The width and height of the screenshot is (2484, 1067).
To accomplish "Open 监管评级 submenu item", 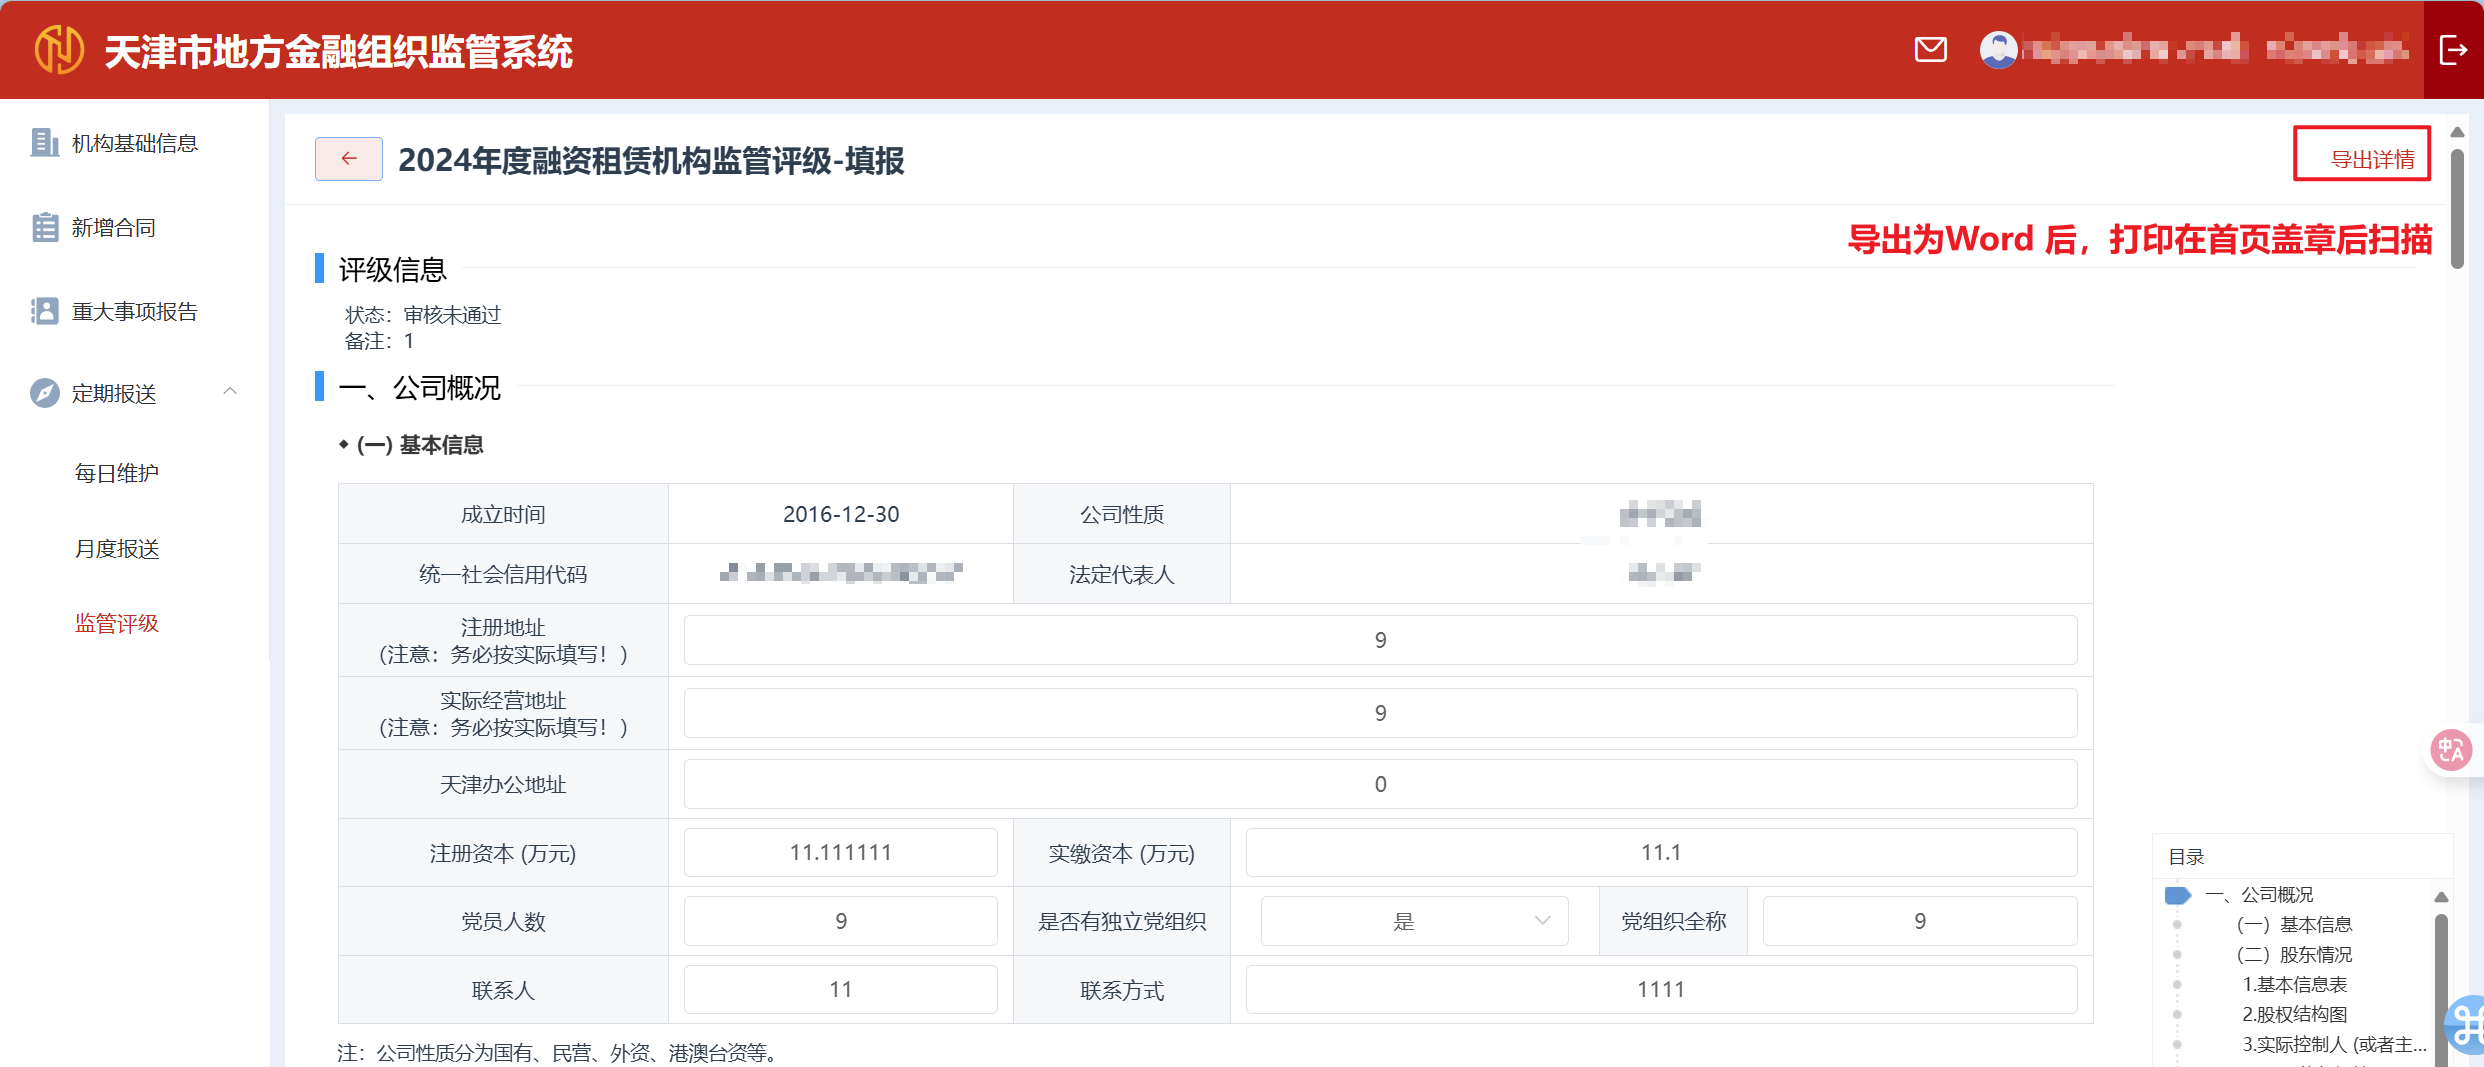I will tap(117, 624).
